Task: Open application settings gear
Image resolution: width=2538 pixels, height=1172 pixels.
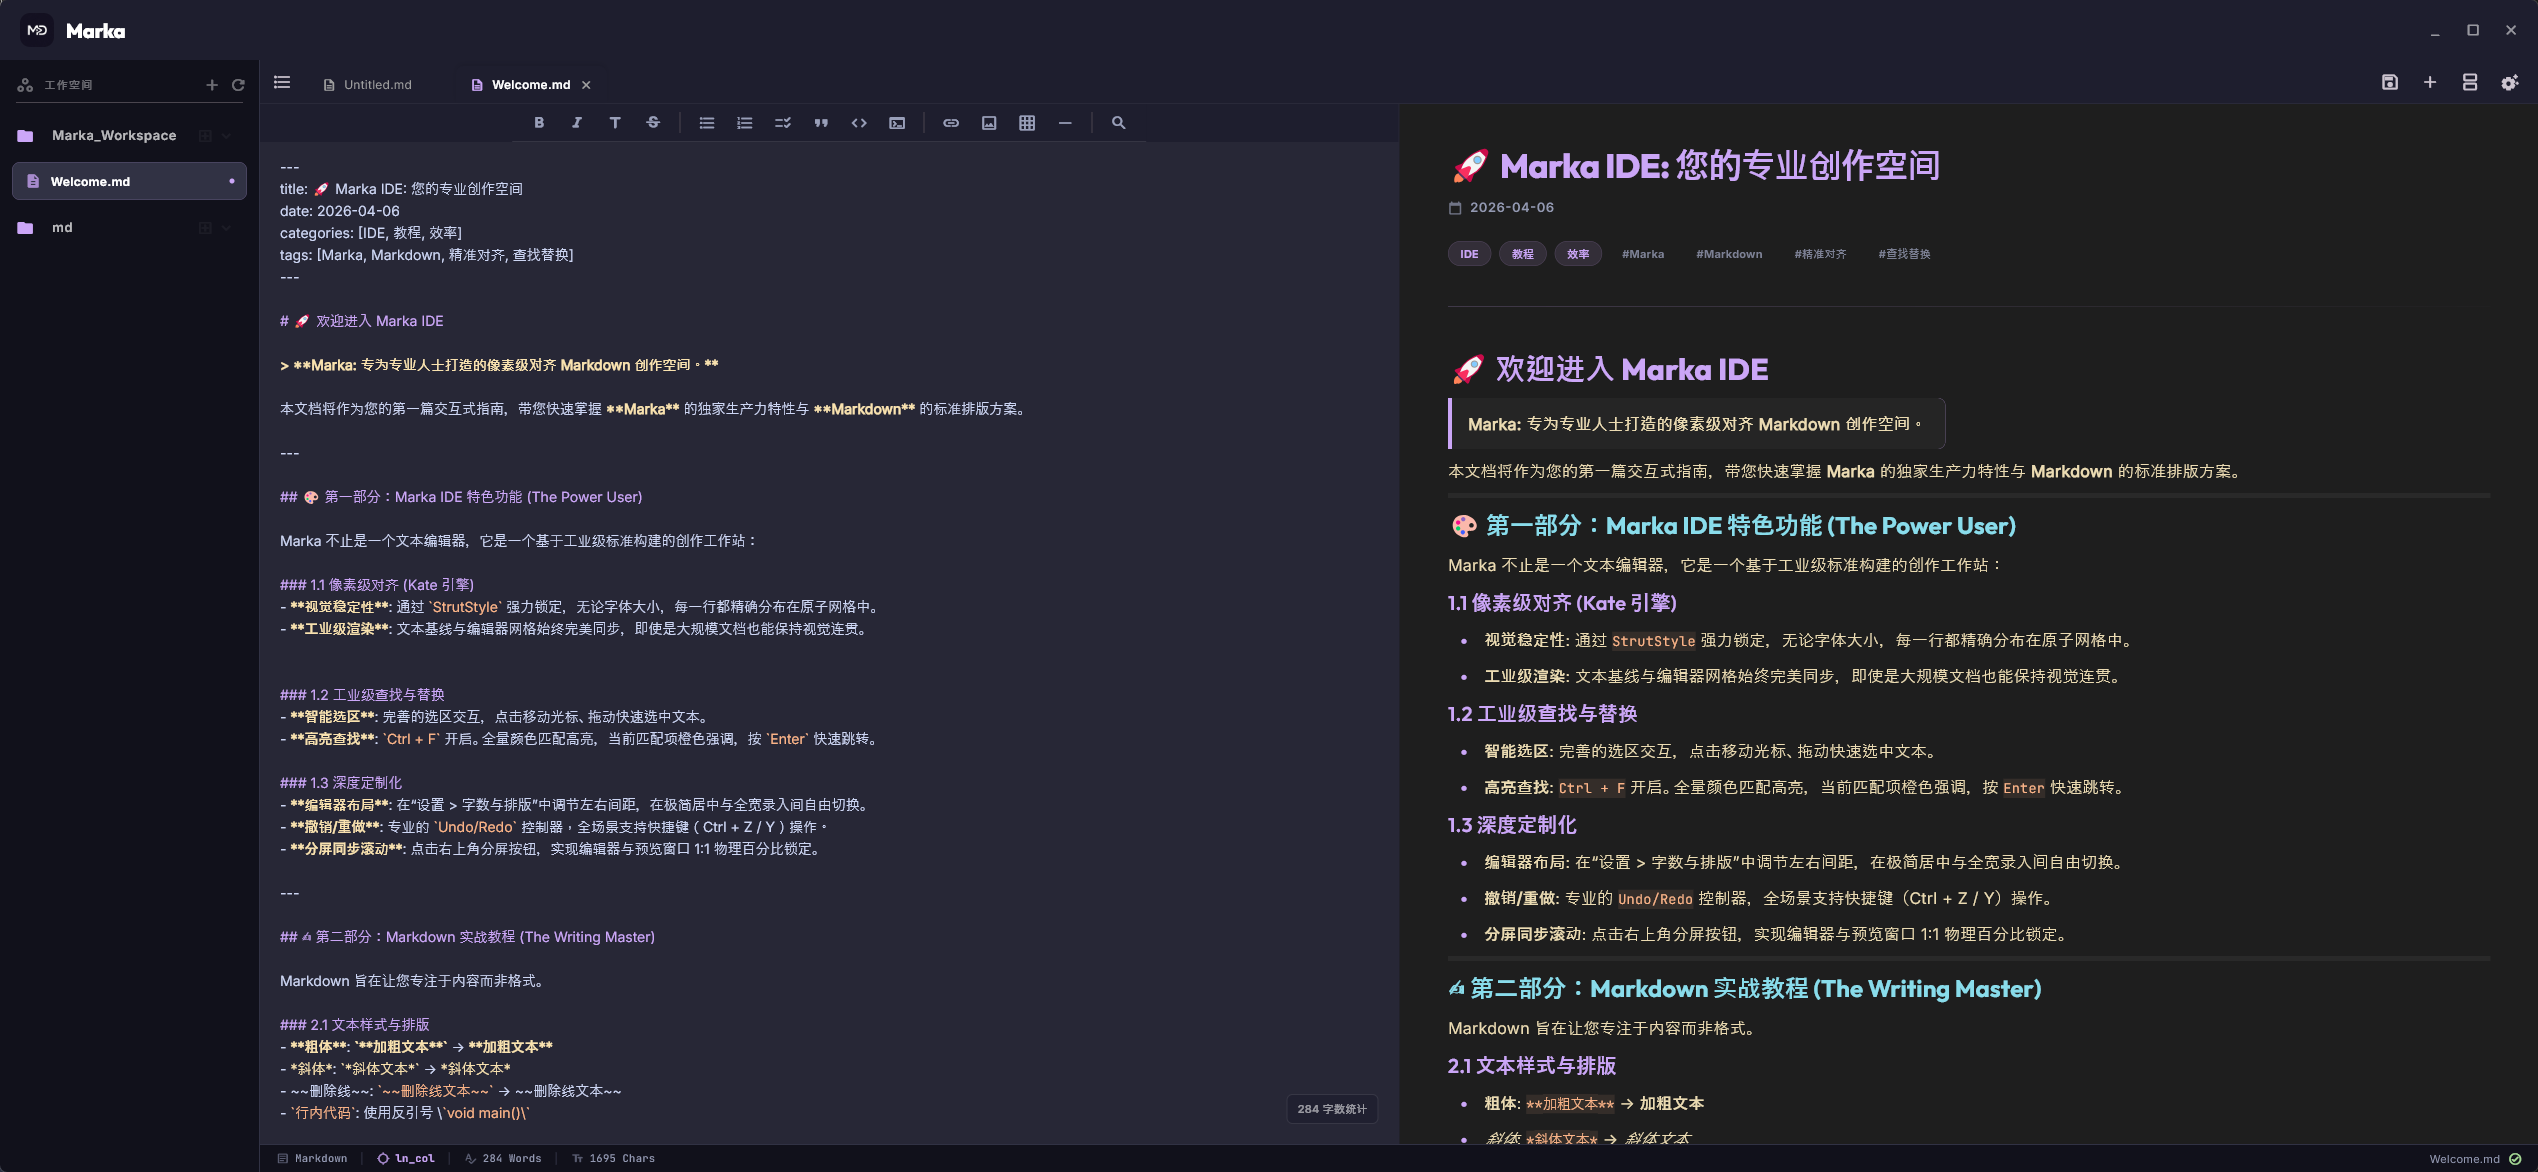Action: [x=2510, y=83]
